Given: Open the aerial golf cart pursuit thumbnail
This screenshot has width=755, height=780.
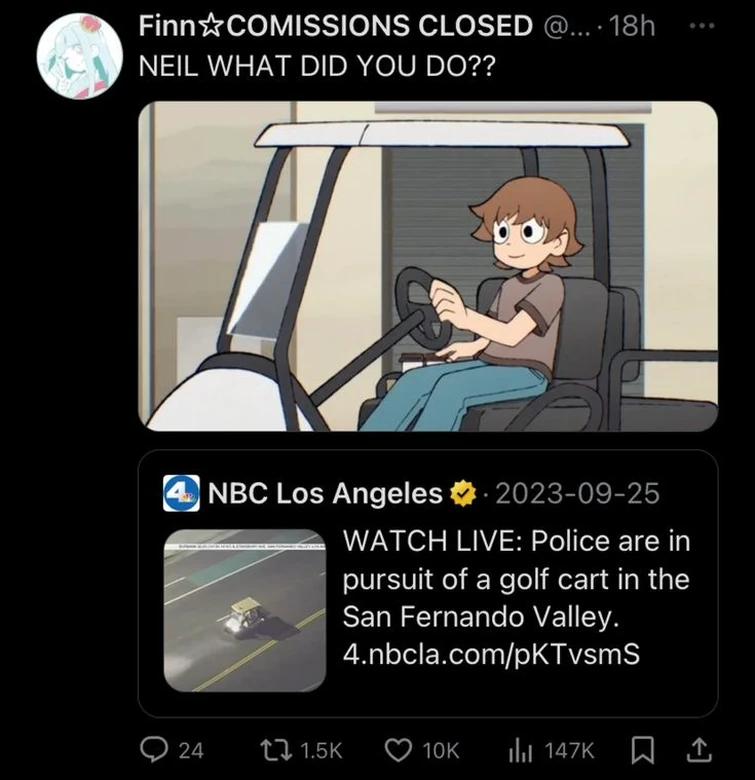Looking at the screenshot, I should 244,610.
